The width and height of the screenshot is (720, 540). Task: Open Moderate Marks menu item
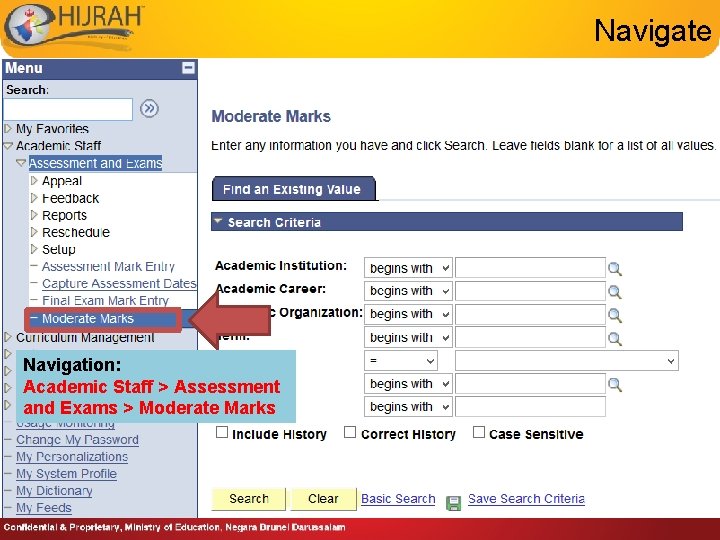point(87,319)
